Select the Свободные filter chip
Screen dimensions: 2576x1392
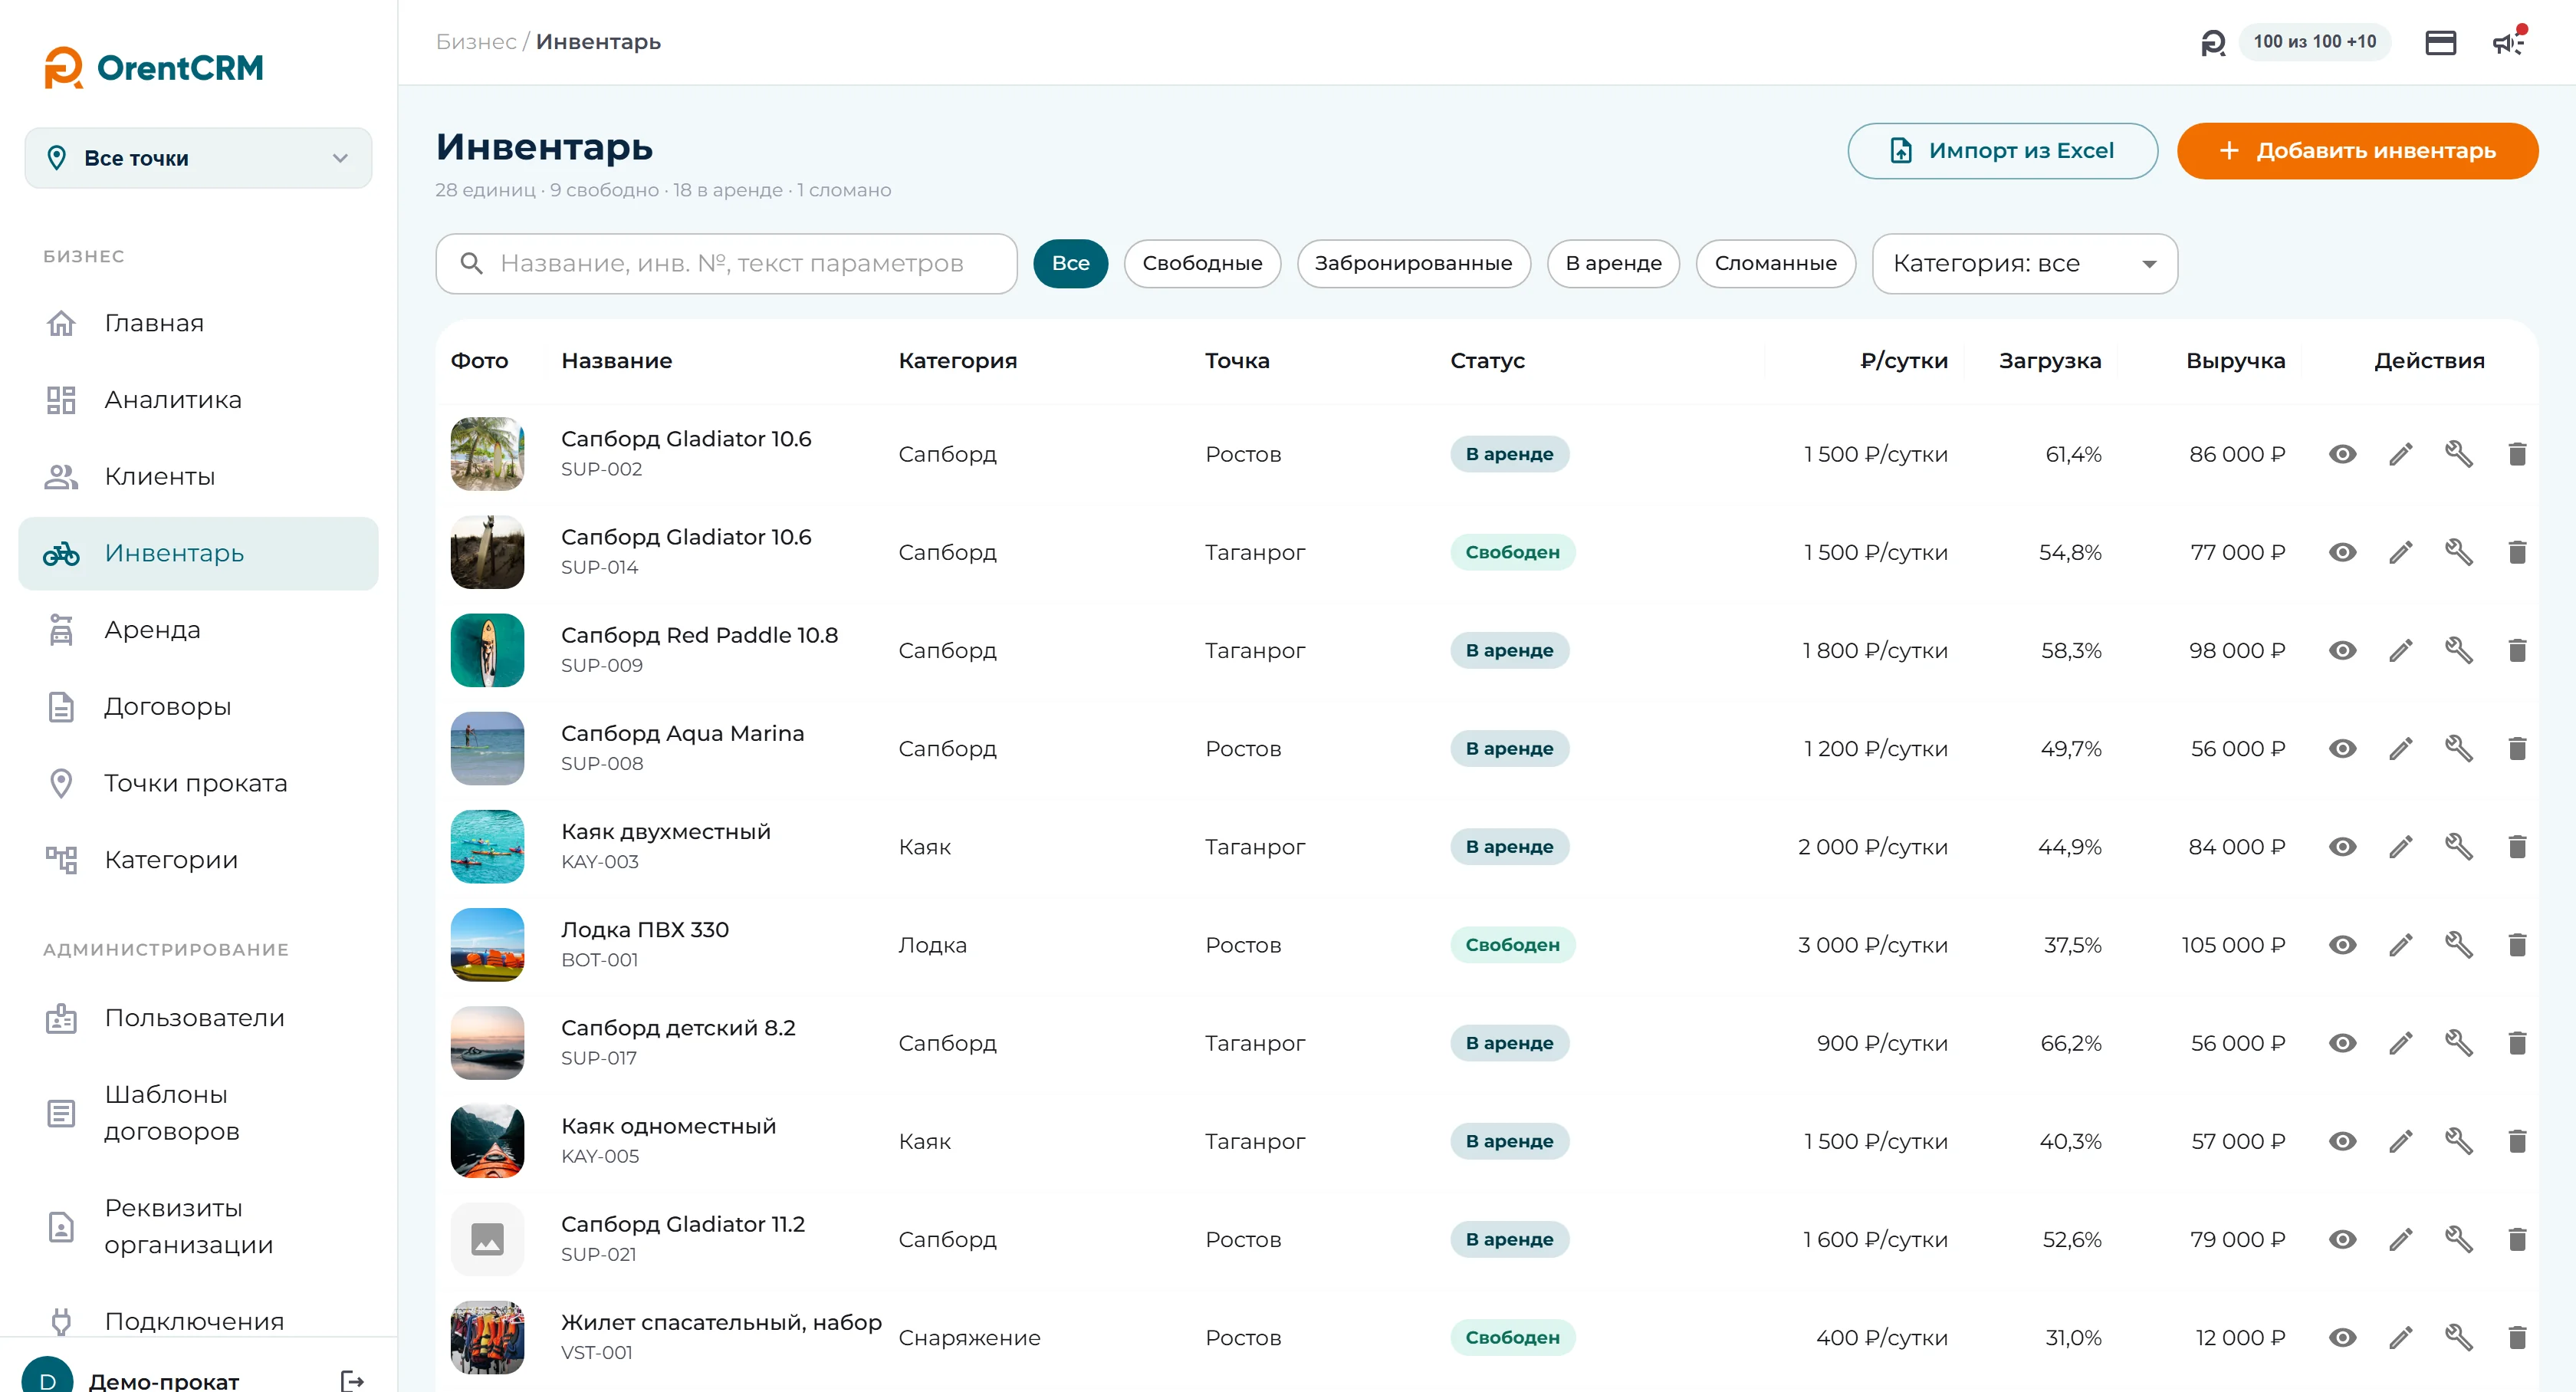(1201, 263)
